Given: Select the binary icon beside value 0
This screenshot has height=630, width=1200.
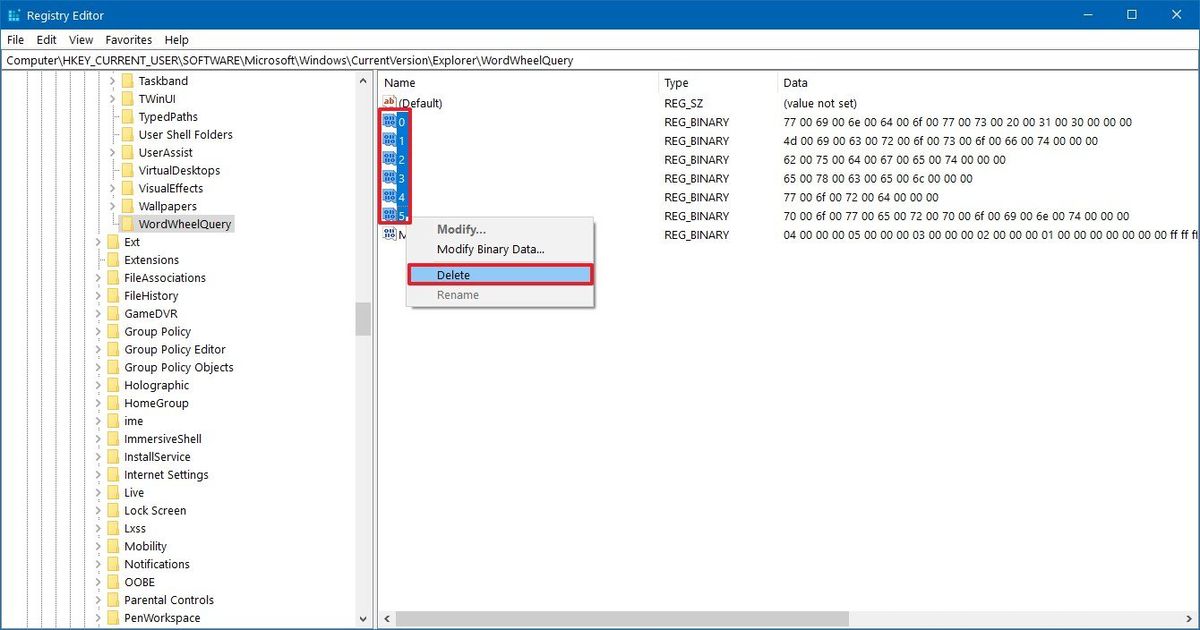Looking at the screenshot, I should (x=391, y=122).
